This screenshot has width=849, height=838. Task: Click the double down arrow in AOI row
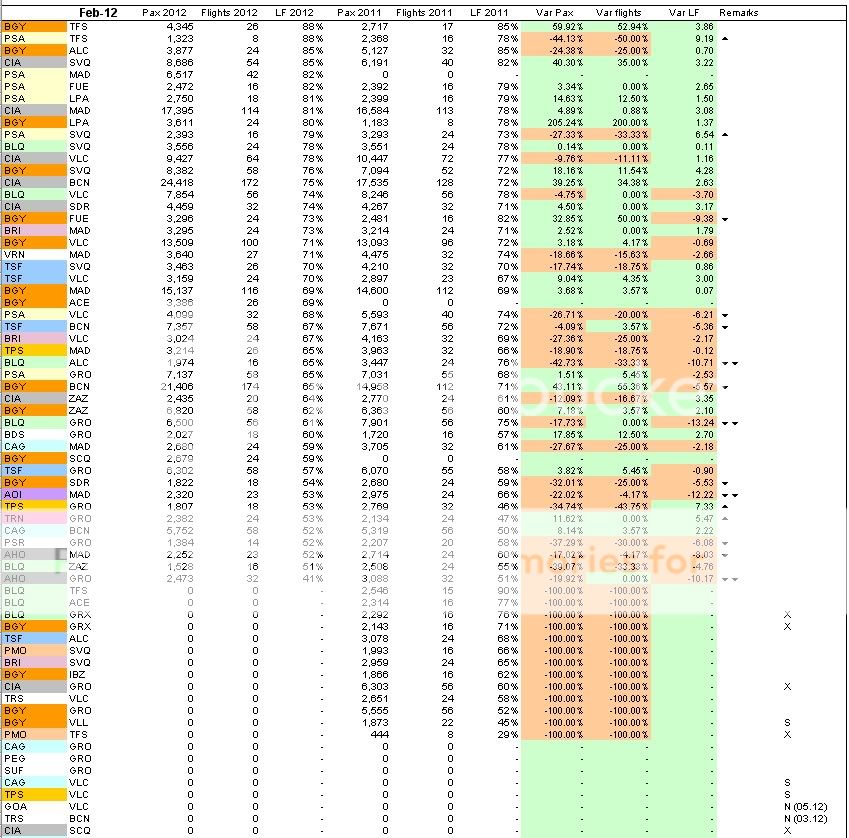click(x=730, y=495)
